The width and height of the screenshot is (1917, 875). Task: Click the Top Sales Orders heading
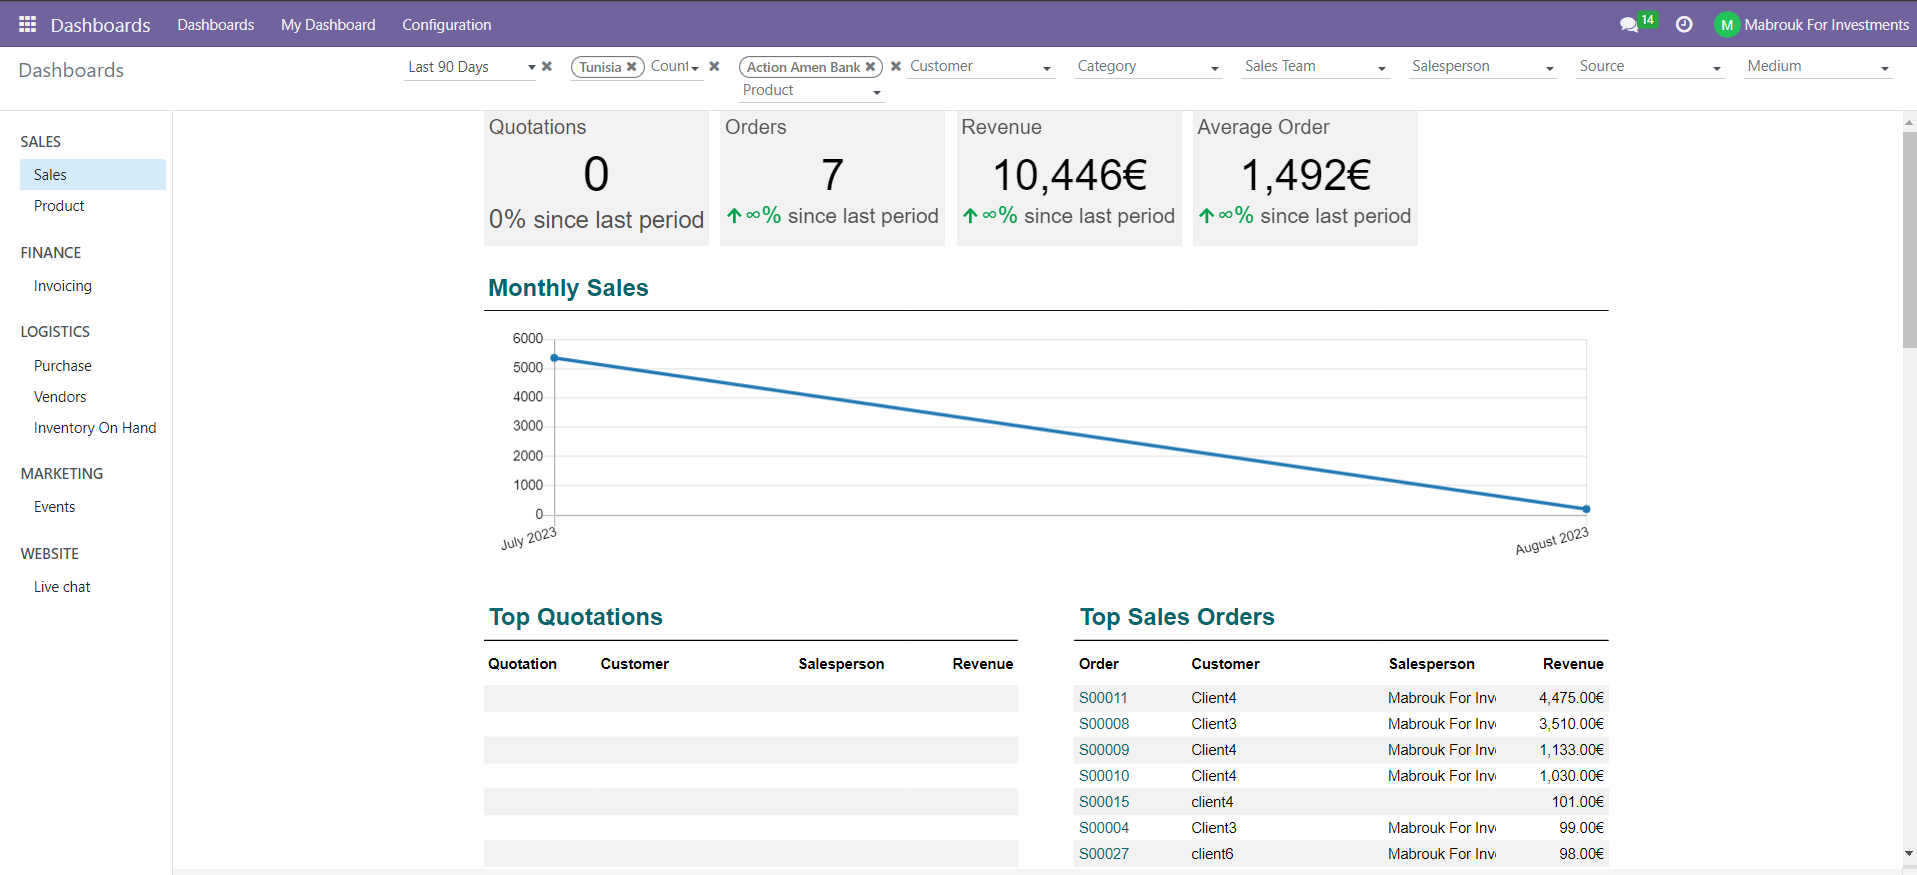pos(1177,617)
